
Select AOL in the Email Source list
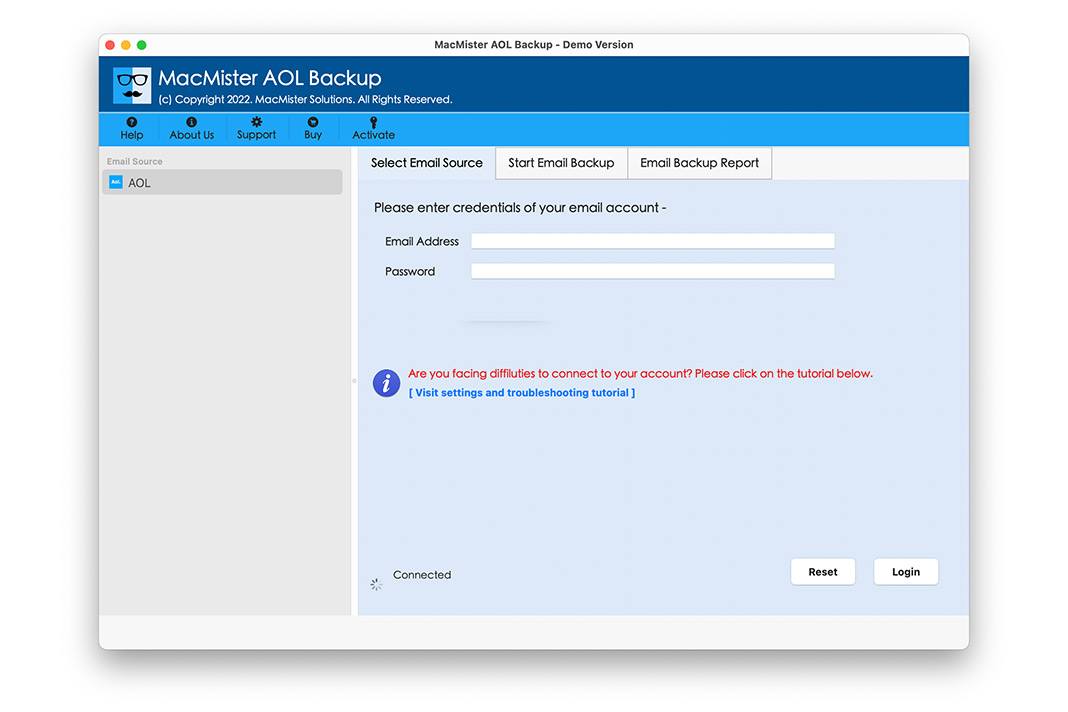[222, 183]
